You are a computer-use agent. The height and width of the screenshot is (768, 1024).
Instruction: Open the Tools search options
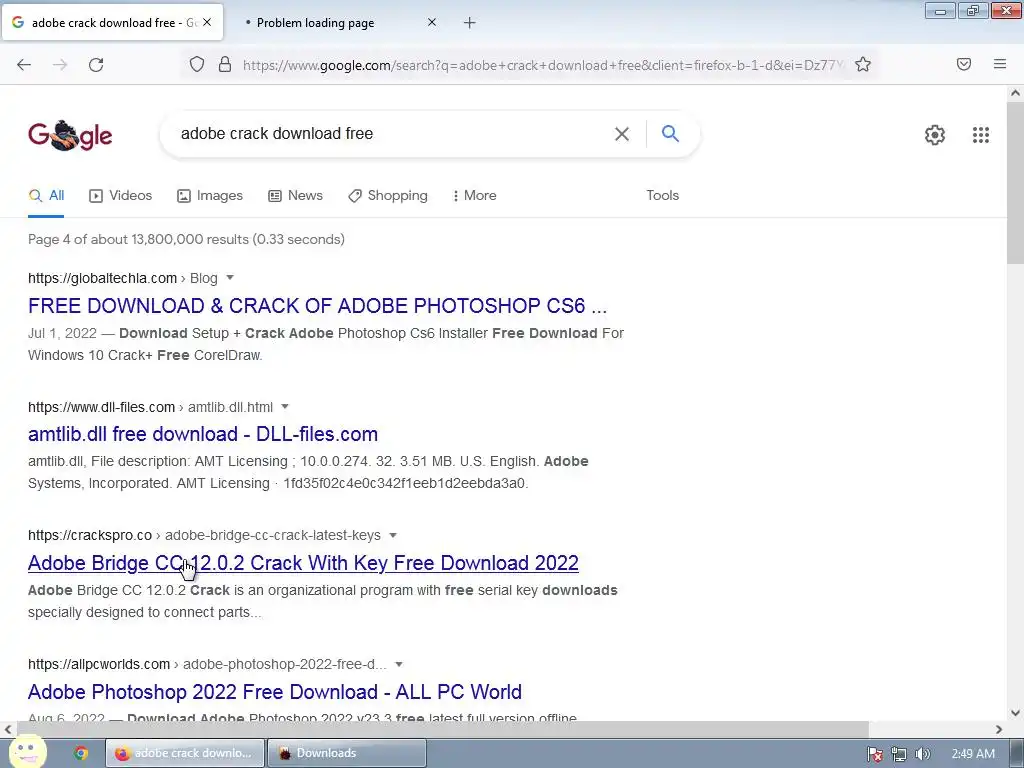pyautogui.click(x=662, y=195)
